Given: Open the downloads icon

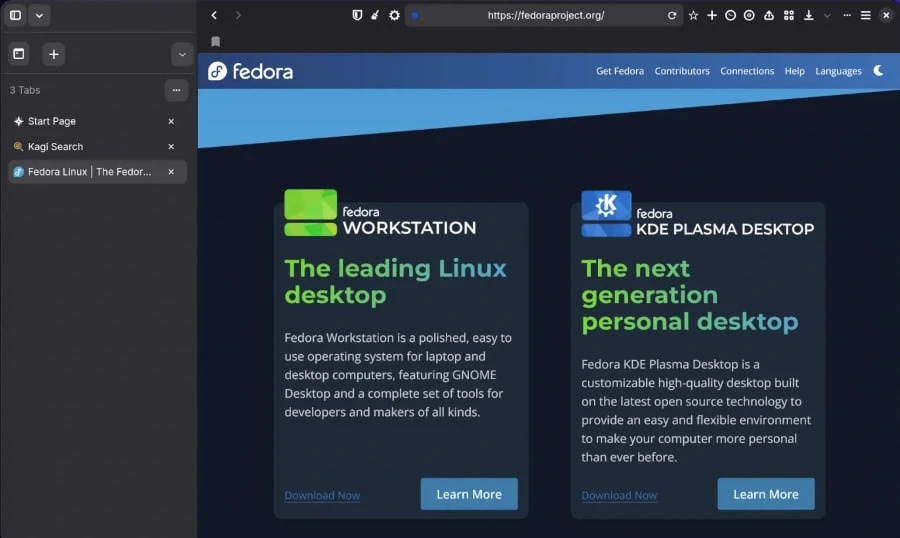Looking at the screenshot, I should click(809, 16).
